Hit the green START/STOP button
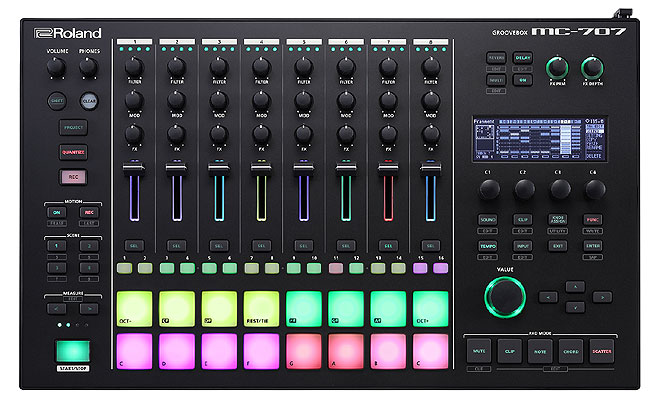The height and width of the screenshot is (408, 660). 73,351
